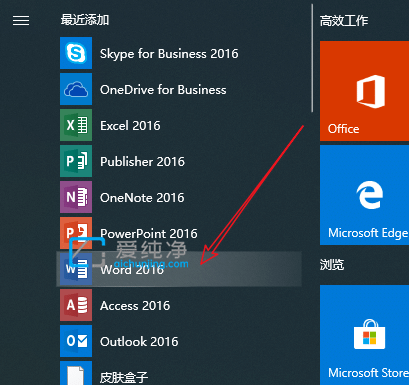
Task: Open the Office tile
Action: [364, 91]
